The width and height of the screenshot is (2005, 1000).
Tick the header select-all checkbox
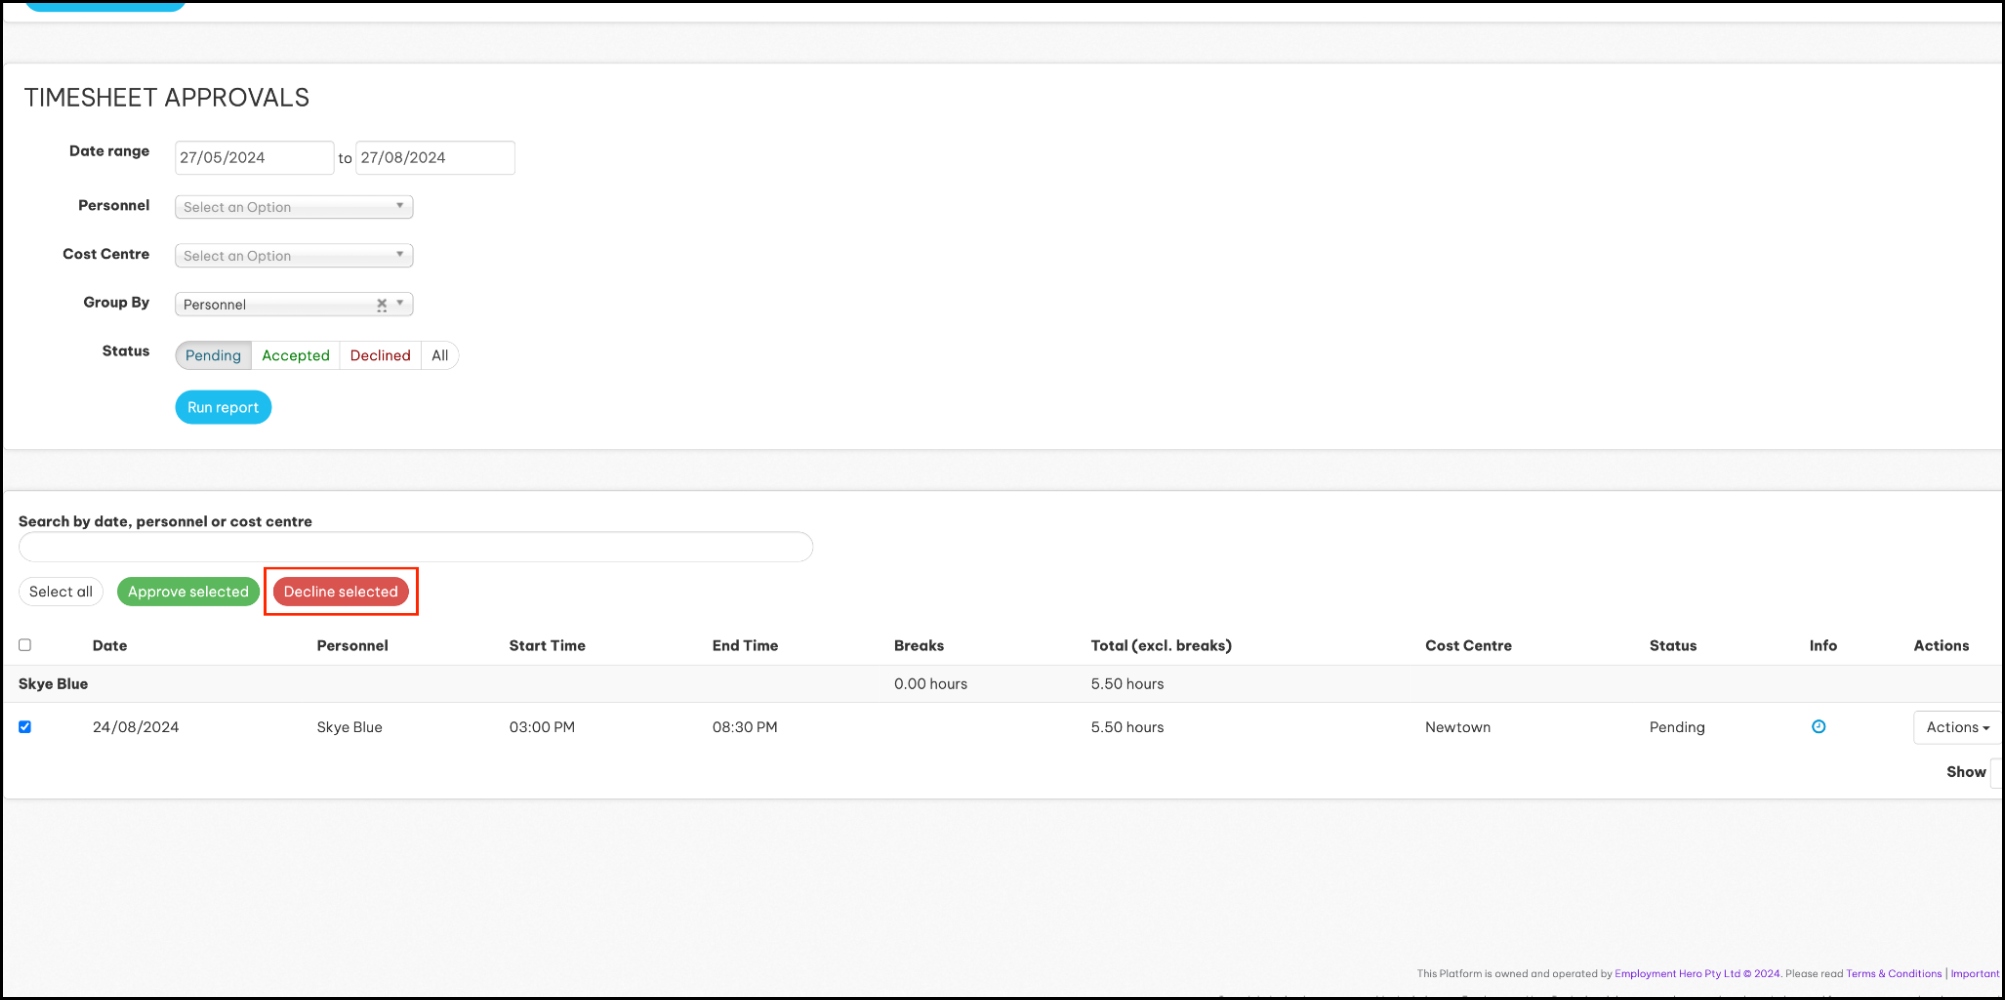(x=25, y=645)
